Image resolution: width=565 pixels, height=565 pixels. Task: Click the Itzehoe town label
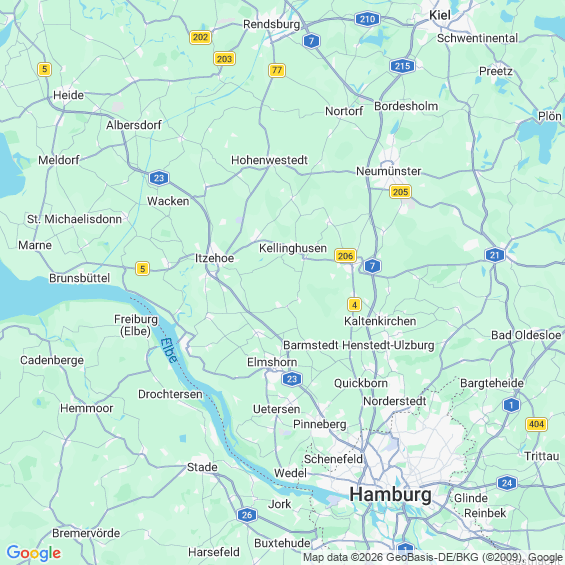pos(214,258)
